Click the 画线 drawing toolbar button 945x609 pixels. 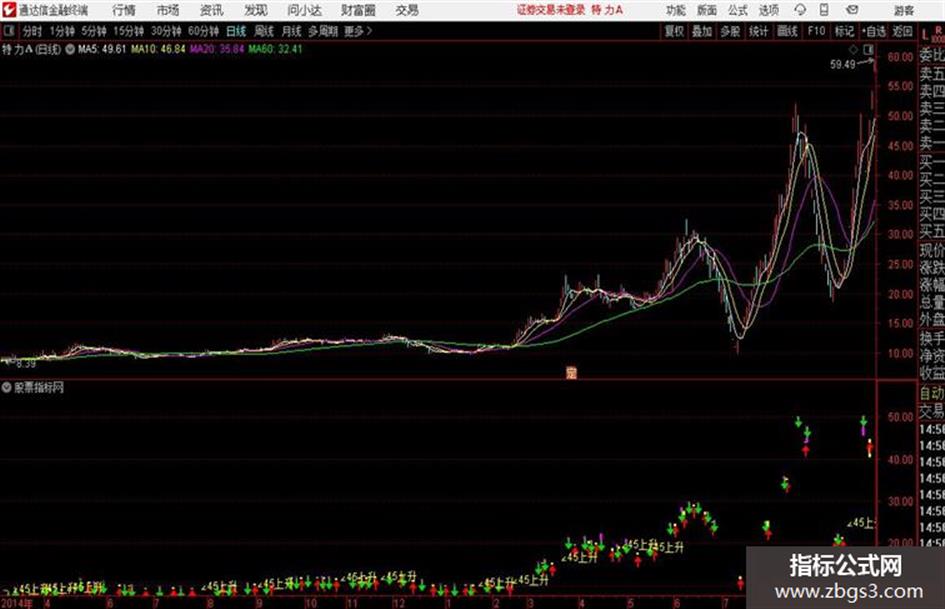coord(787,31)
